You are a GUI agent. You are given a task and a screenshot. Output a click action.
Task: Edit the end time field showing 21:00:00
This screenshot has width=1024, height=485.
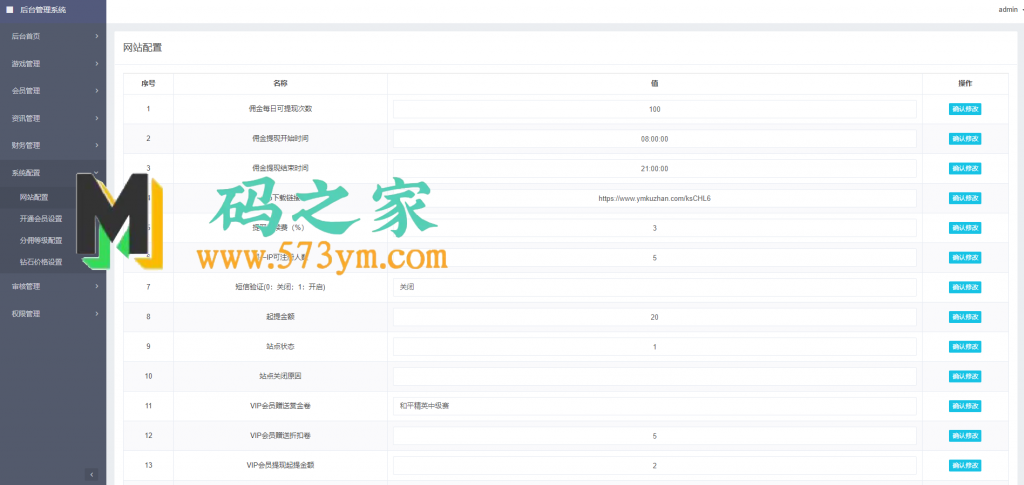(x=654, y=168)
